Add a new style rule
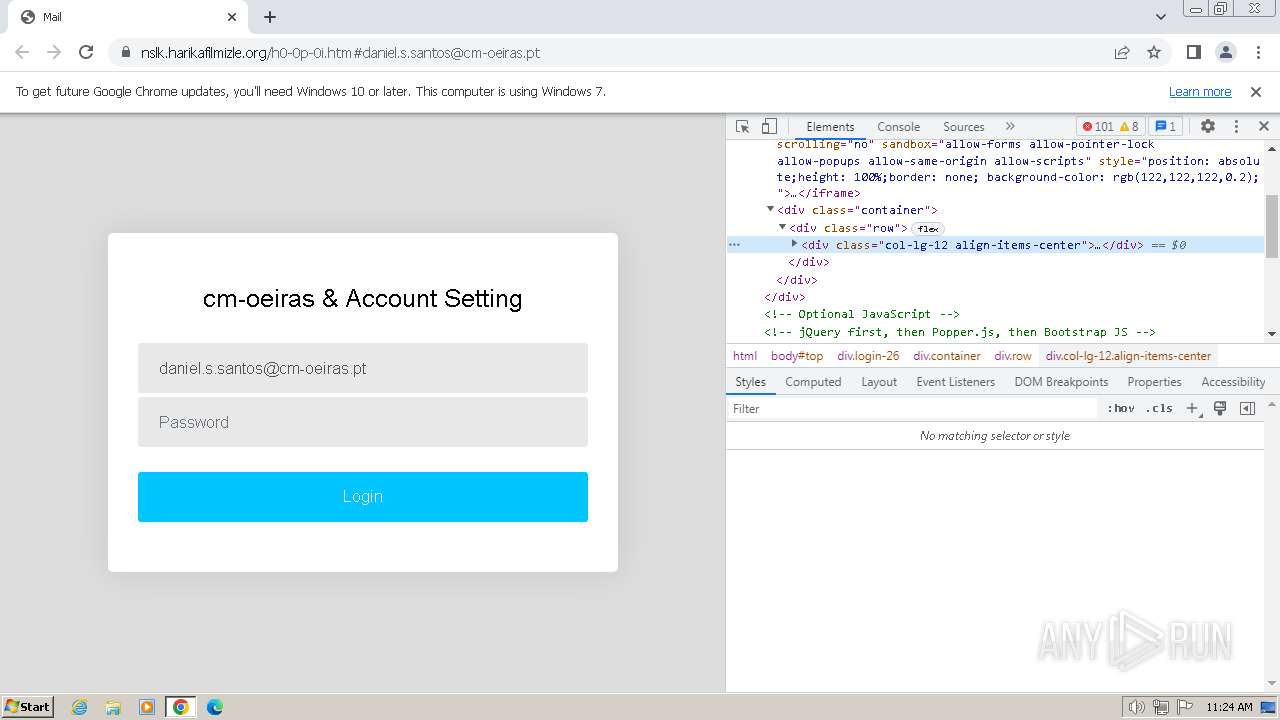This screenshot has height=720, width=1280. [x=1192, y=409]
